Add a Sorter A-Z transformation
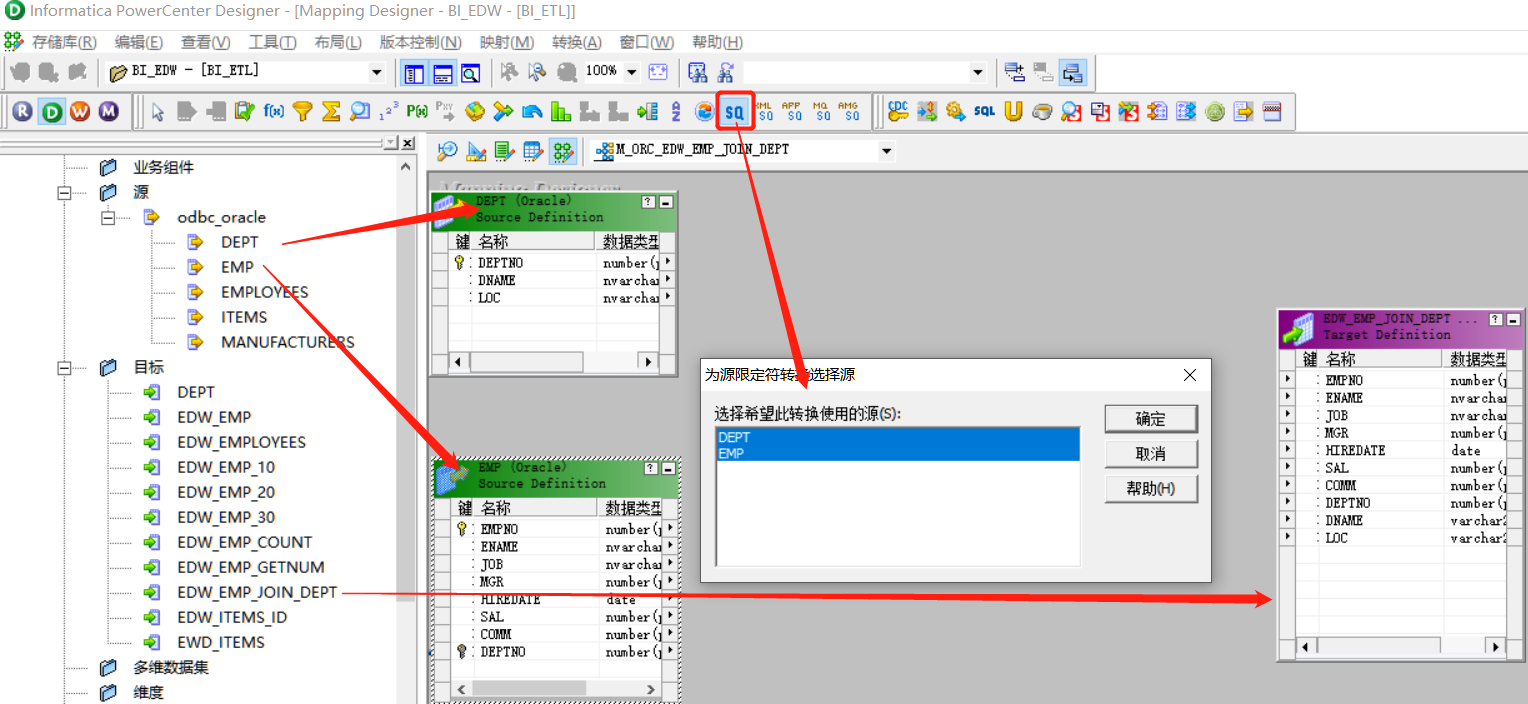The width and height of the screenshot is (1528, 704). click(x=676, y=112)
